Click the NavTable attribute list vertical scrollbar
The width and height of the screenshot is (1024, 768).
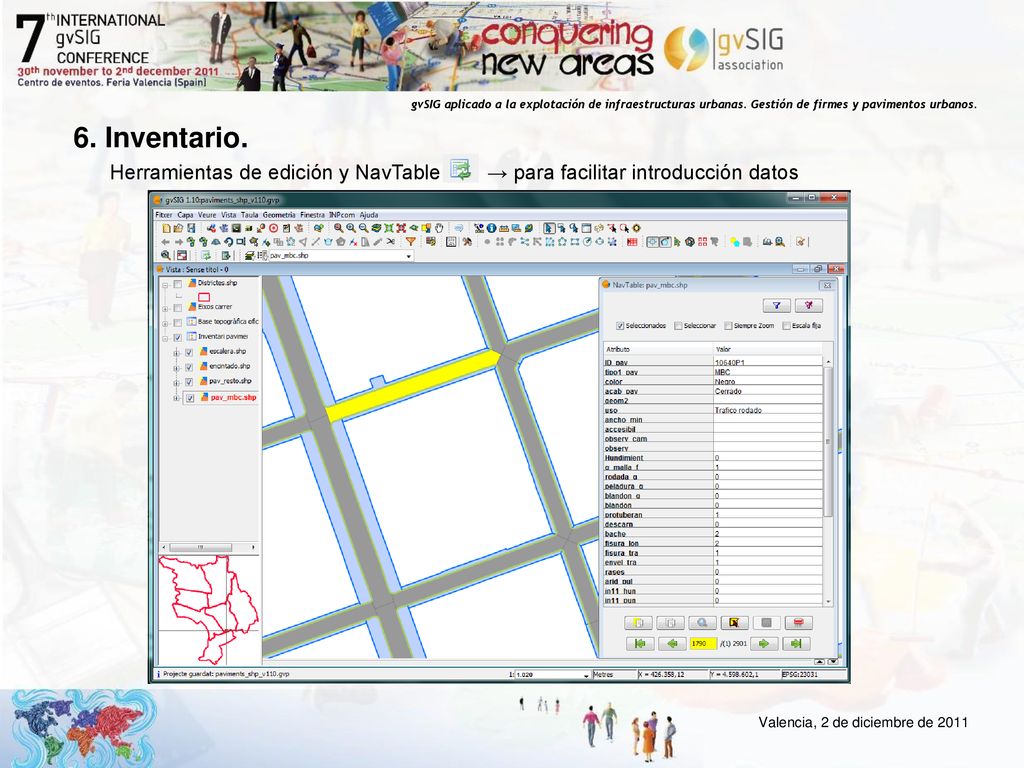[x=828, y=444]
